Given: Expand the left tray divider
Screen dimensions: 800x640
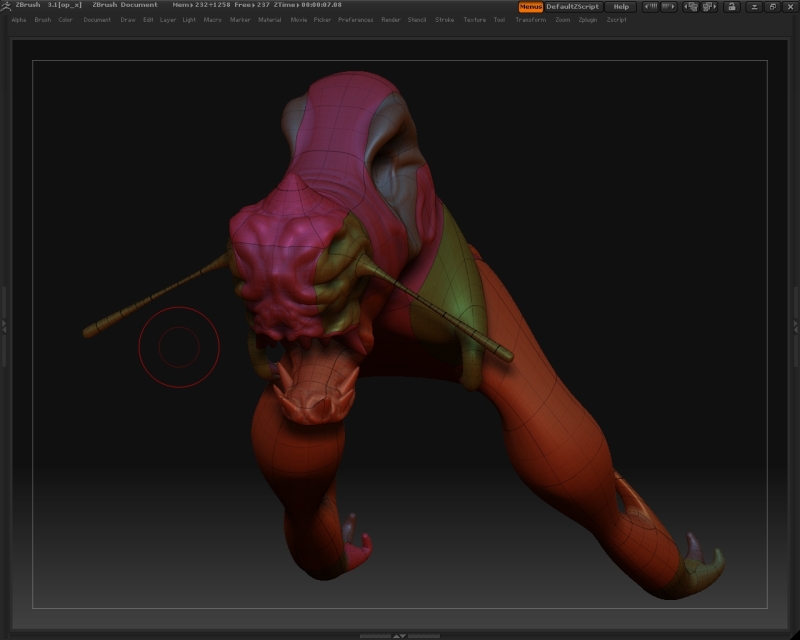Looking at the screenshot, I should click(x=4, y=327).
